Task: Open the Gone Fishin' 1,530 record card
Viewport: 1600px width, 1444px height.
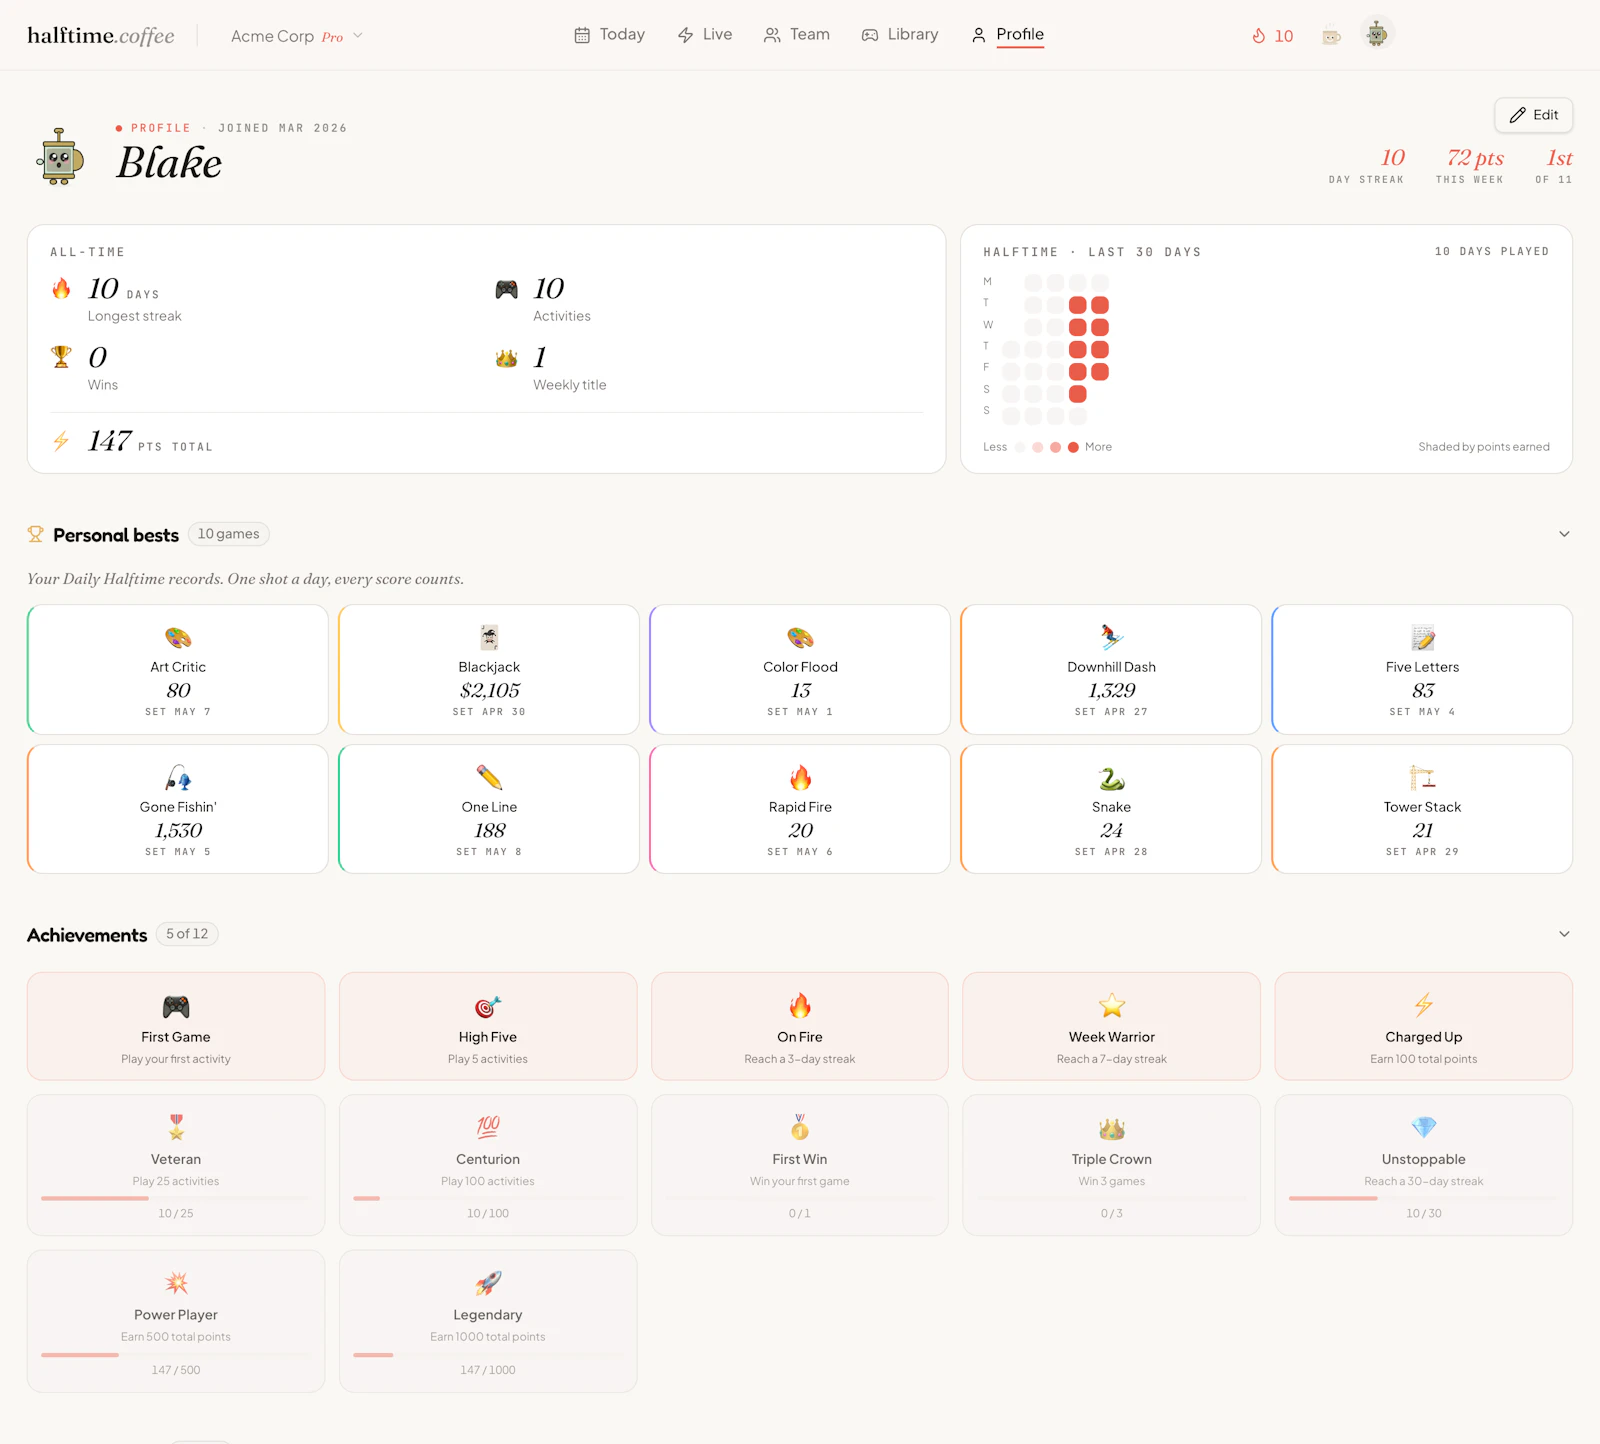Action: tap(178, 809)
